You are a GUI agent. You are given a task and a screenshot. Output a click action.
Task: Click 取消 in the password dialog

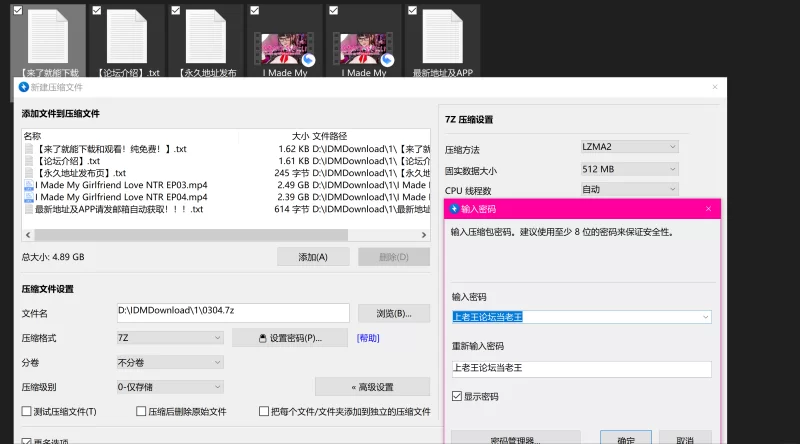click(685, 439)
